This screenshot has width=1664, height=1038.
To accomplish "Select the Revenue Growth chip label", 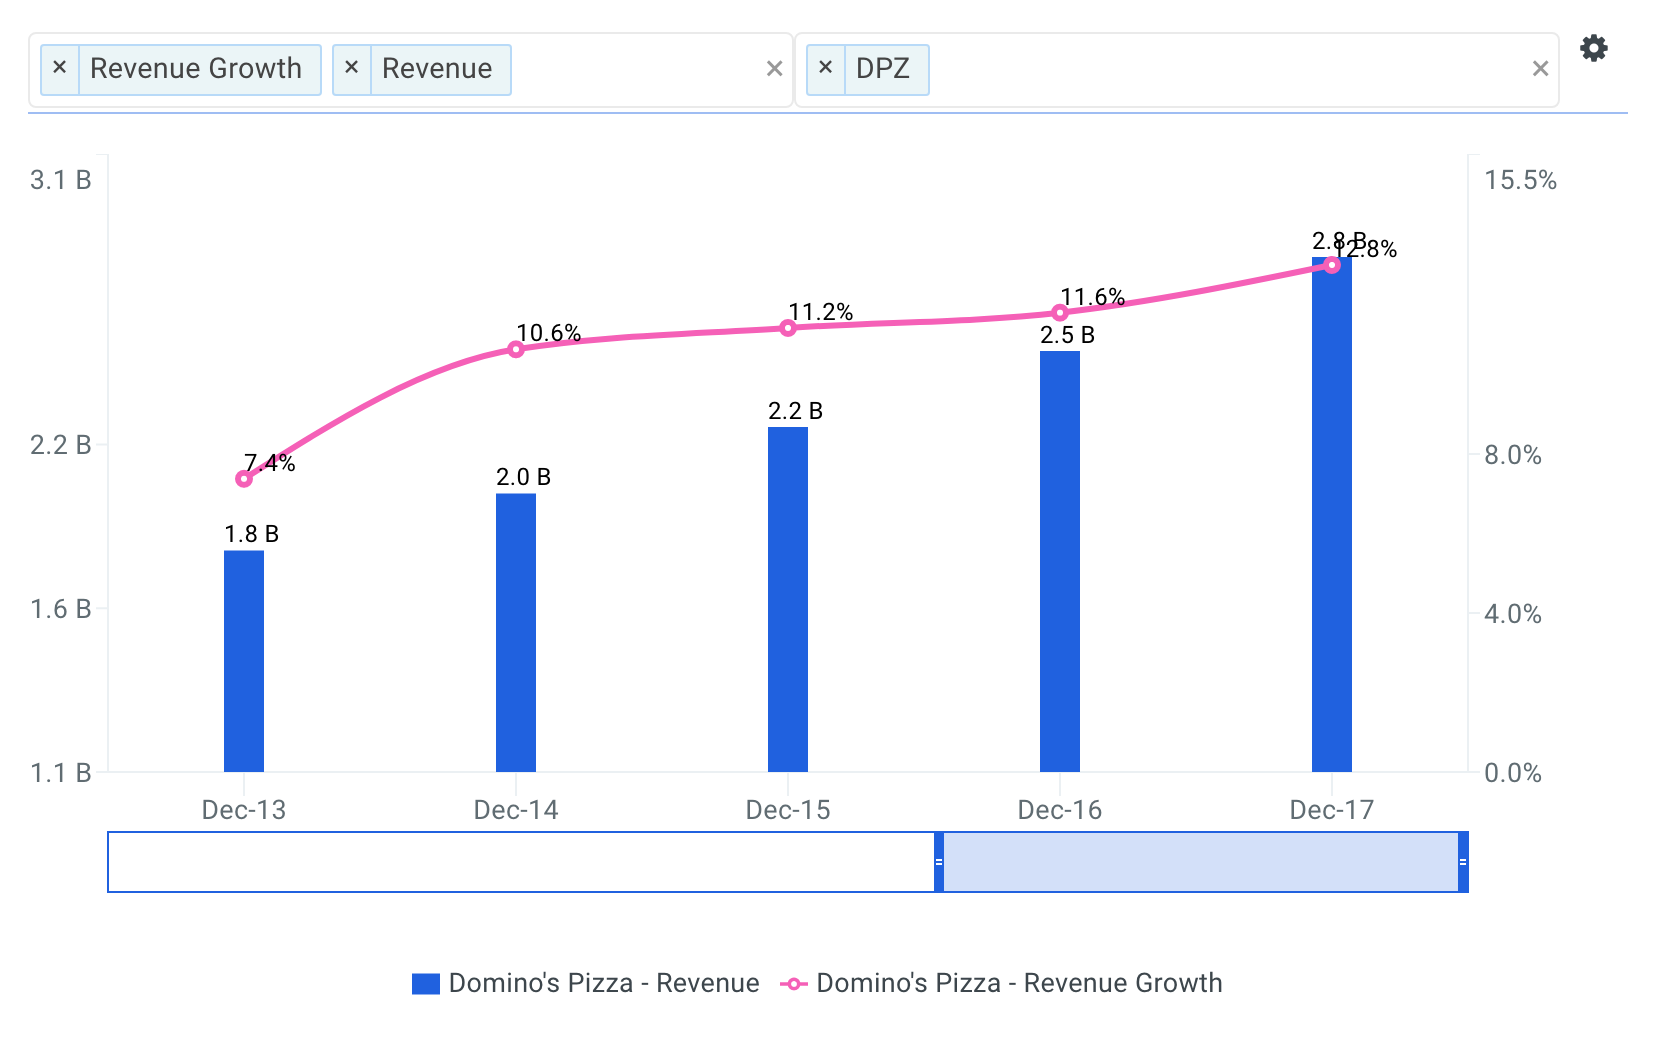I will pyautogui.click(x=196, y=68).
